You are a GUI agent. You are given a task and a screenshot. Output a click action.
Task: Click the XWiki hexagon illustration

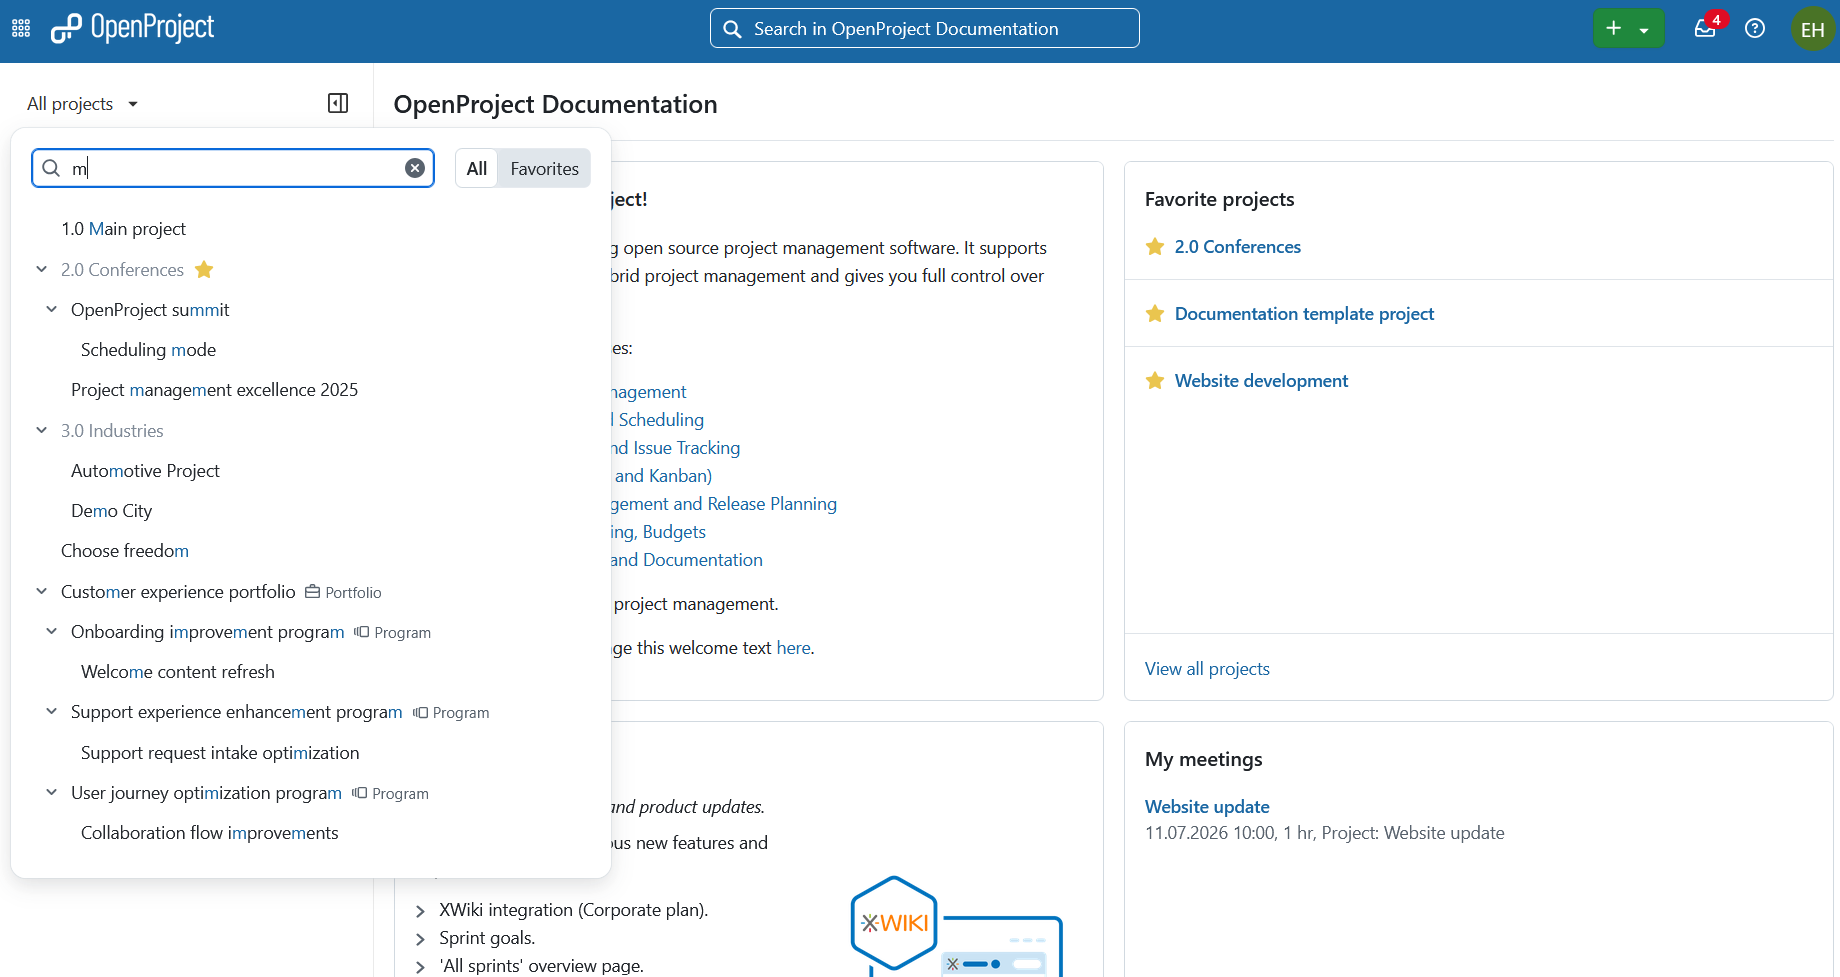(x=894, y=922)
